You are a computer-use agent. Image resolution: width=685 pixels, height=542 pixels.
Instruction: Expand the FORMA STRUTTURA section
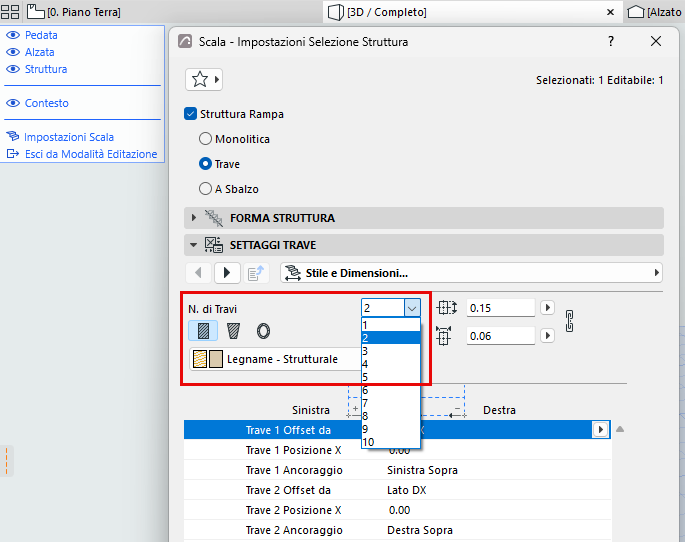coord(194,217)
